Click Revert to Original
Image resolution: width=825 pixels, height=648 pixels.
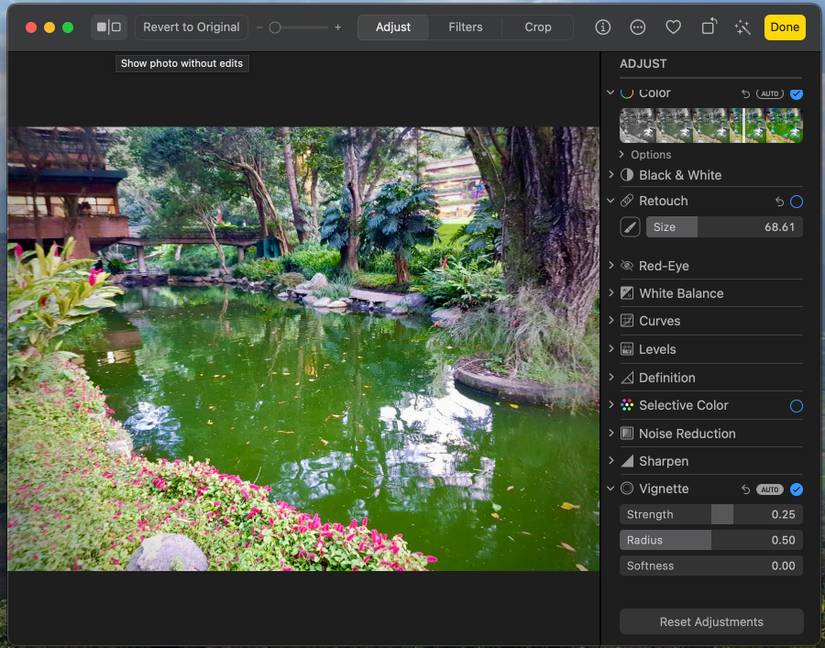click(192, 27)
